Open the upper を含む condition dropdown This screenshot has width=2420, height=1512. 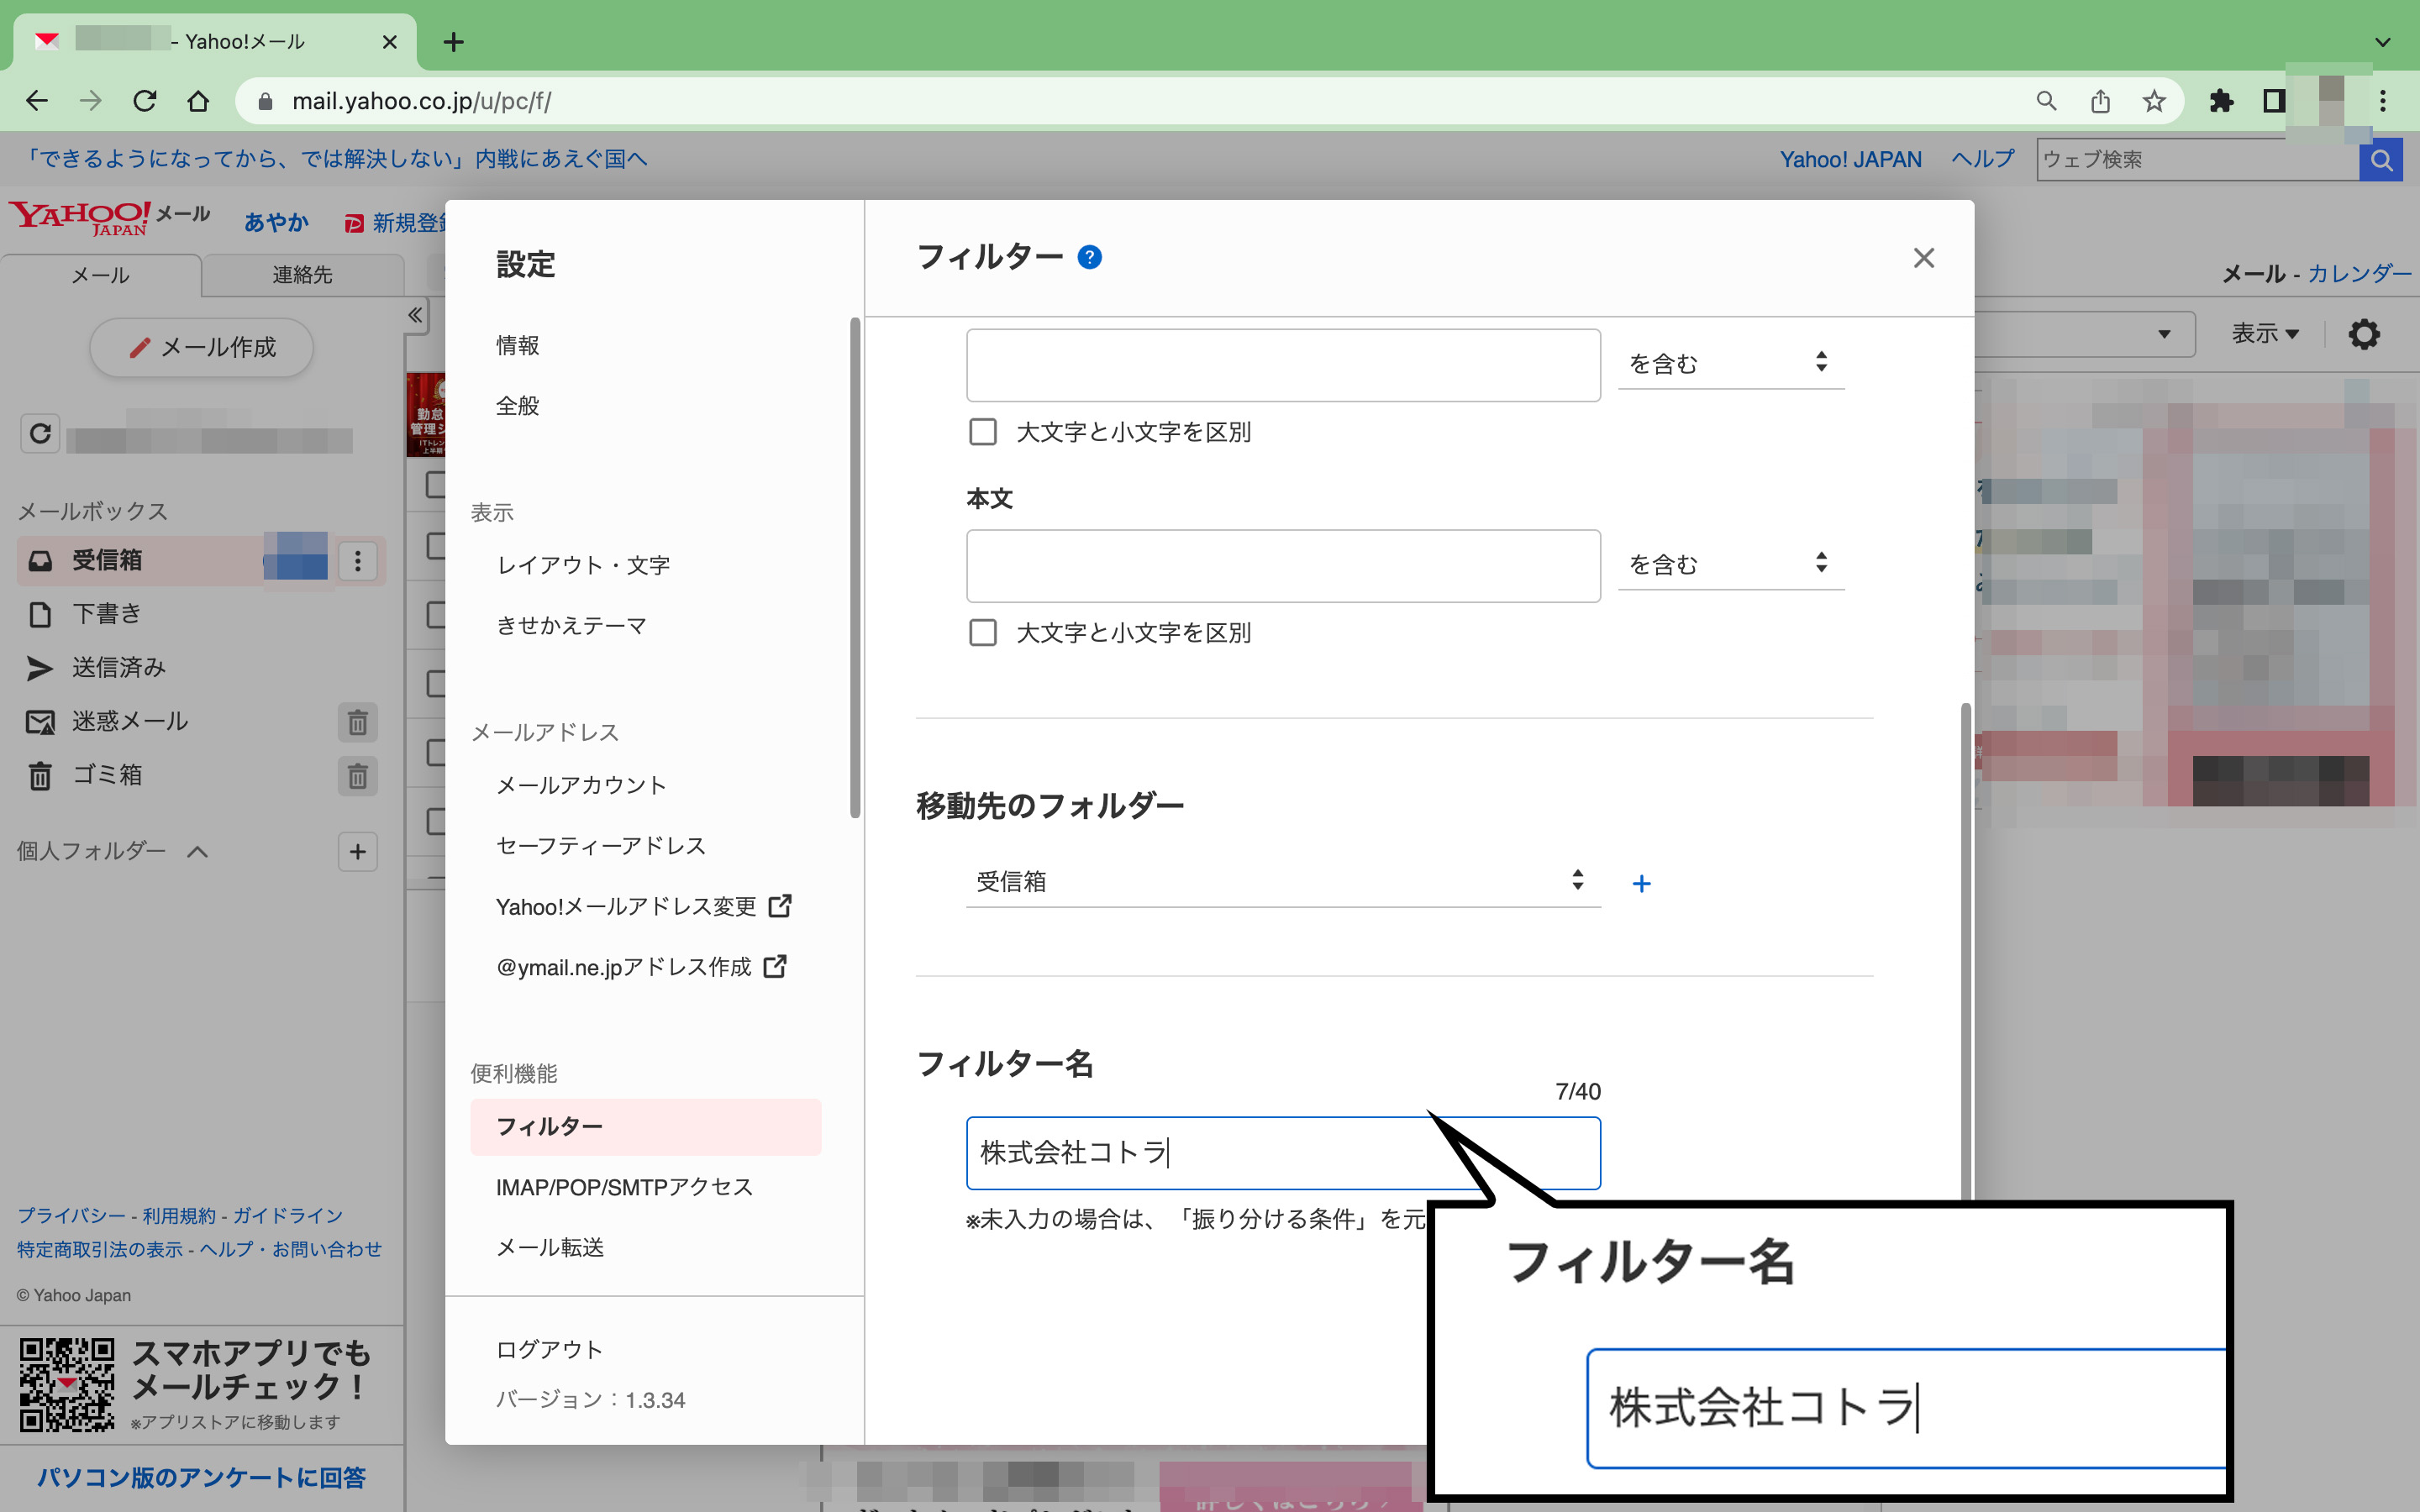tap(1730, 363)
